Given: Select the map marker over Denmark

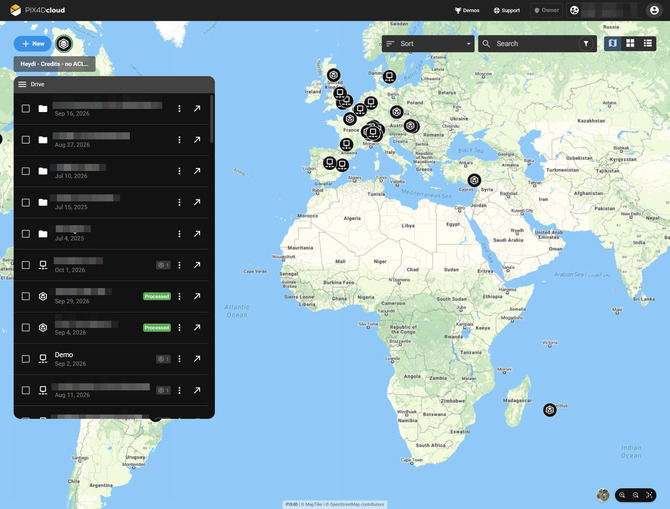Looking at the screenshot, I should pos(389,76).
